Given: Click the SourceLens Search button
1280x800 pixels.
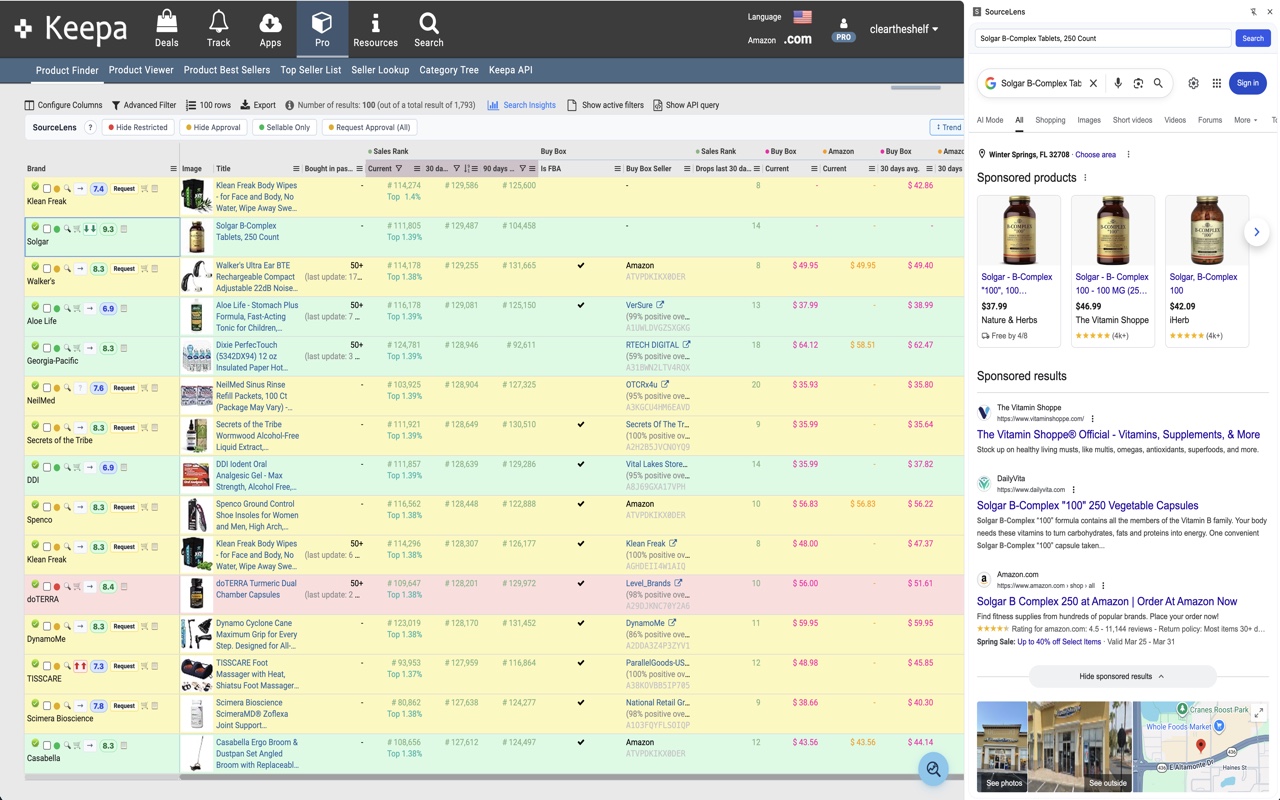Looking at the screenshot, I should [x=1252, y=38].
